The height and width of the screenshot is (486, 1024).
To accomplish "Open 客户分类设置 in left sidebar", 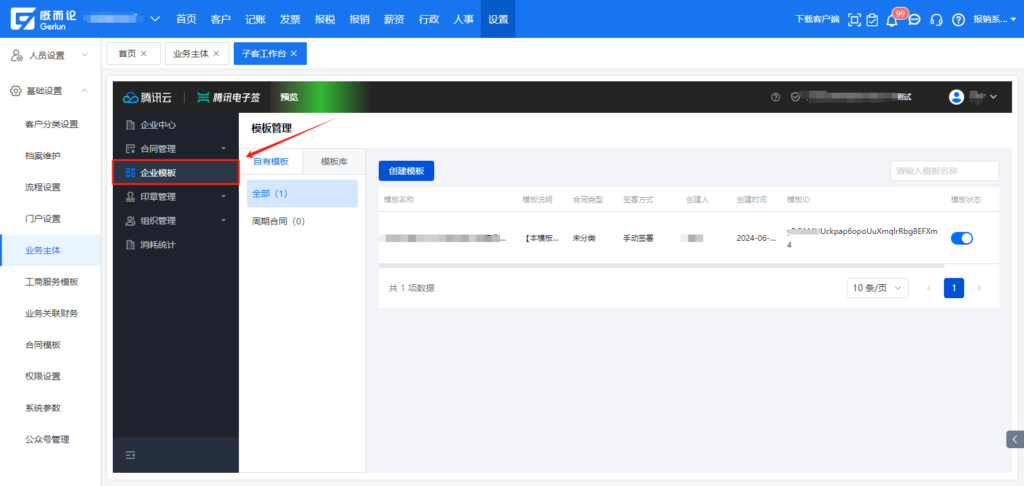I will click(52, 124).
